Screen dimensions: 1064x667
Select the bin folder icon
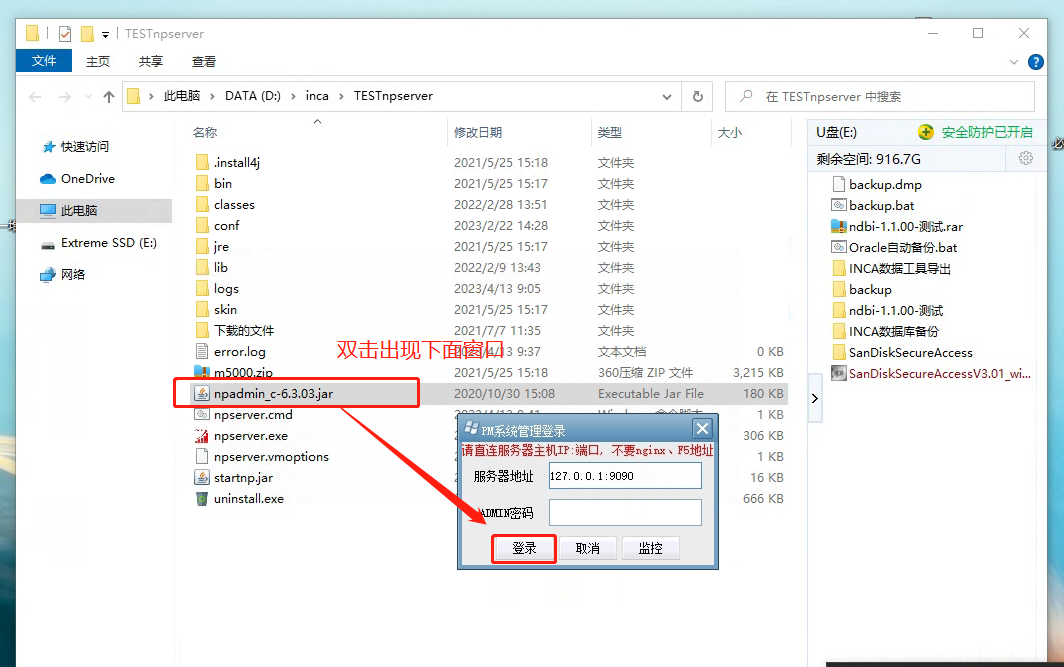202,183
